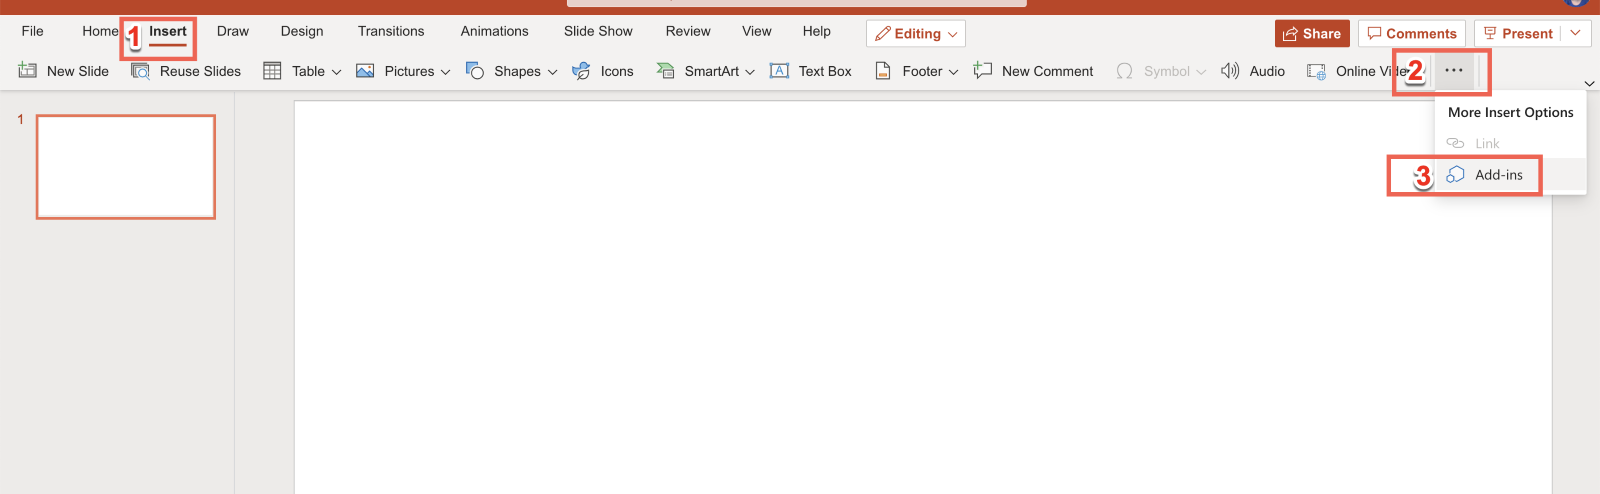Viewport: 1600px width, 494px height.
Task: Insert Icons from the ribbon
Action: coord(603,71)
